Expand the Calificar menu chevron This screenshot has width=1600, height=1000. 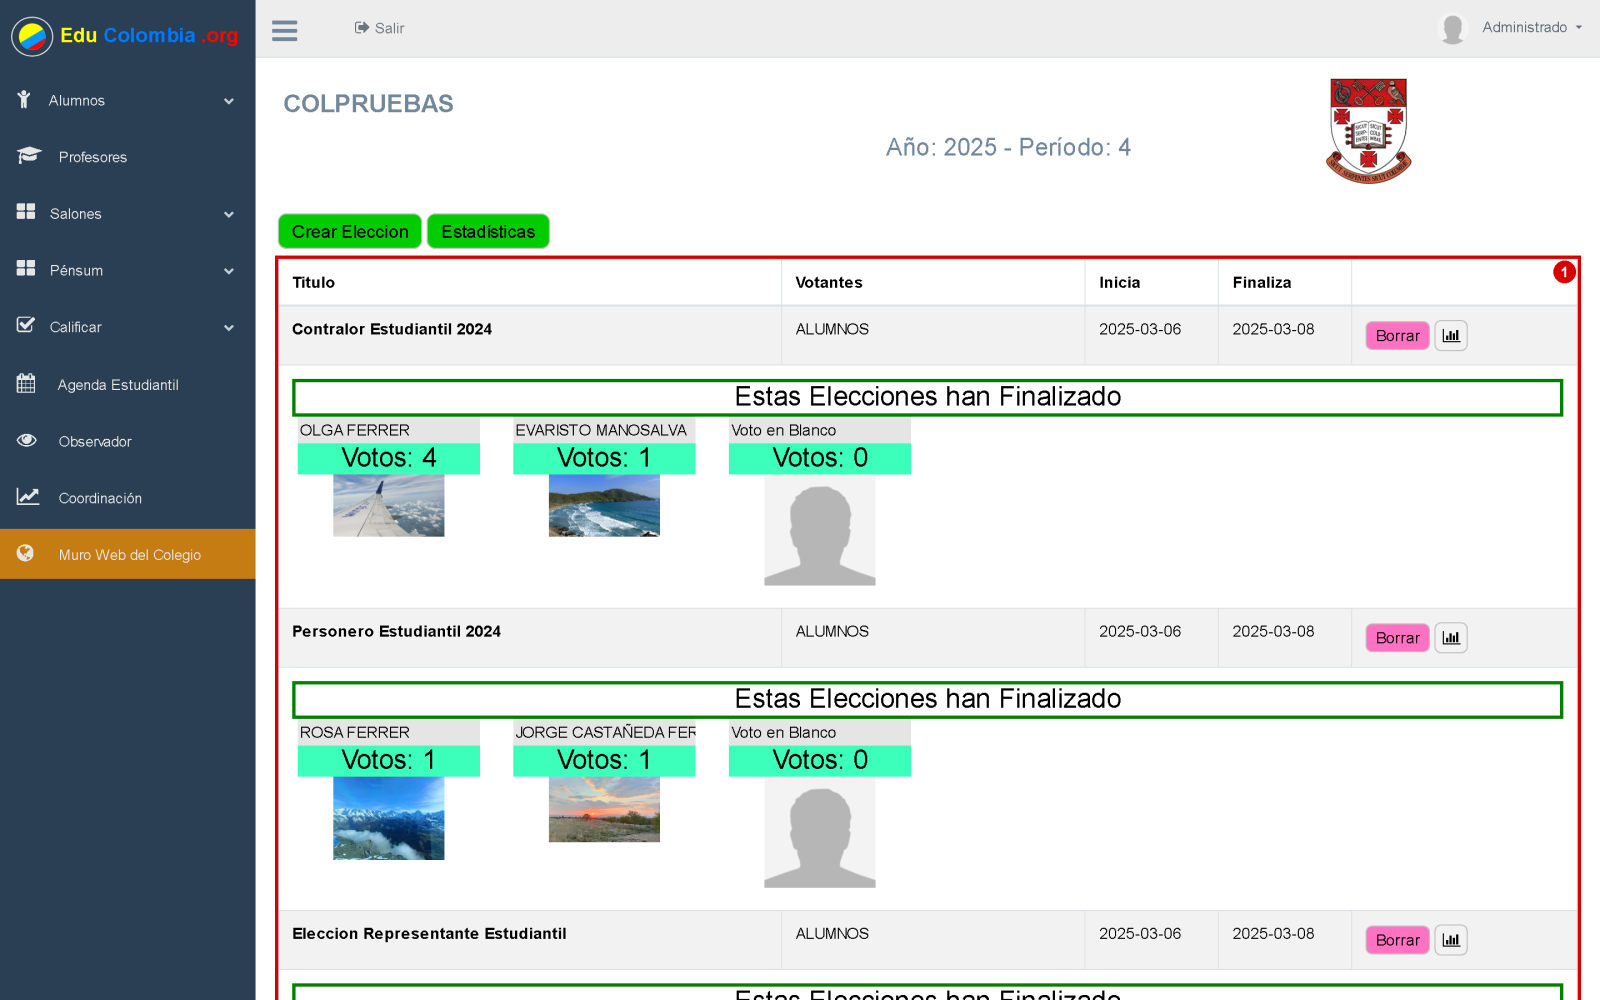[x=229, y=327]
